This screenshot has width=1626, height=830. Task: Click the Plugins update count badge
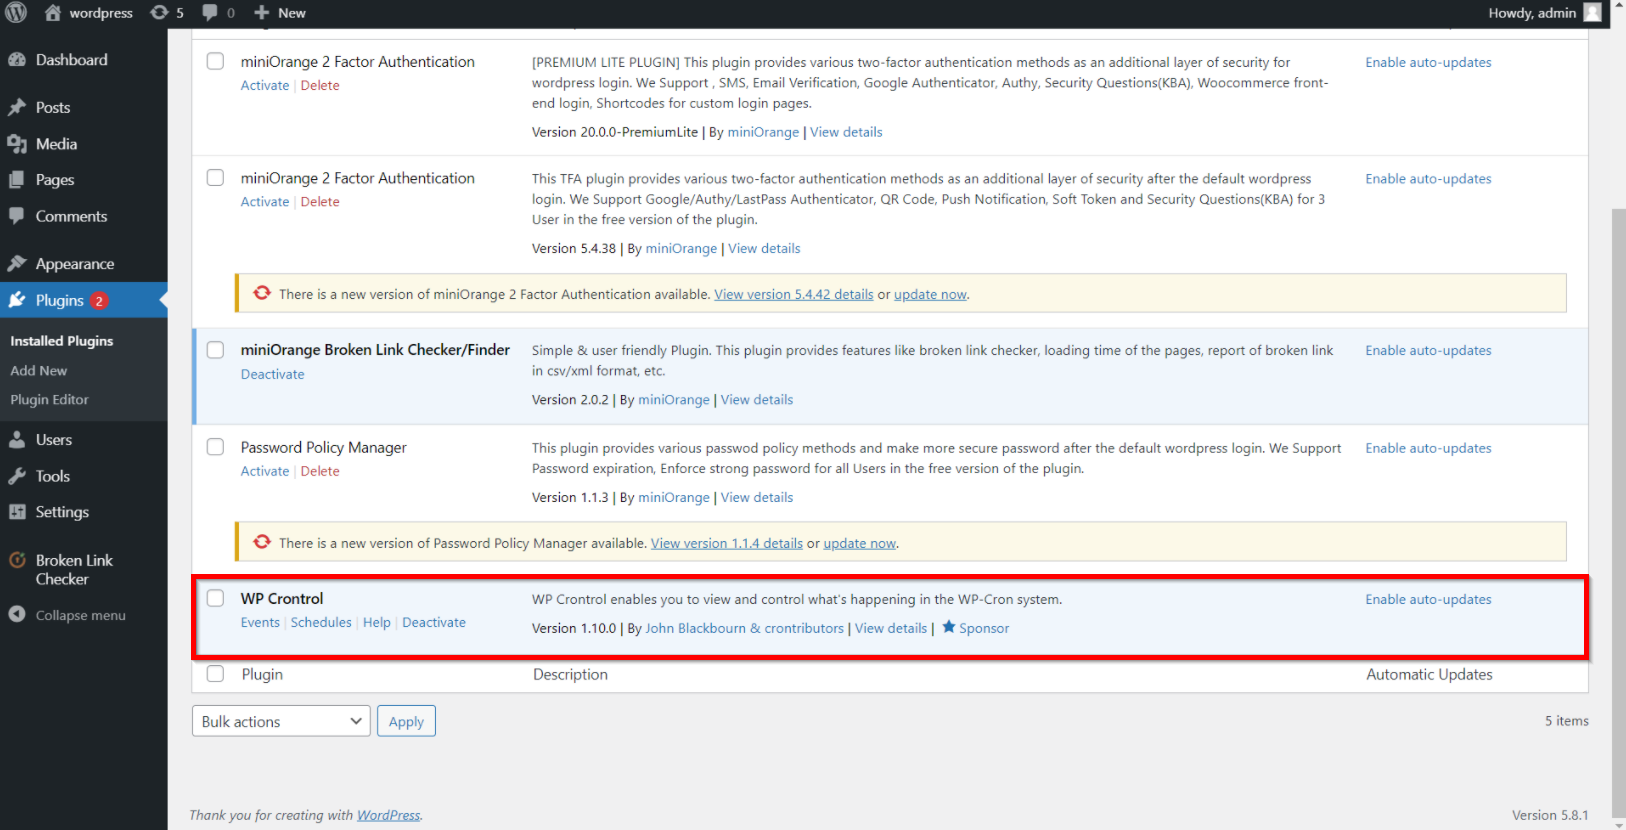(99, 300)
